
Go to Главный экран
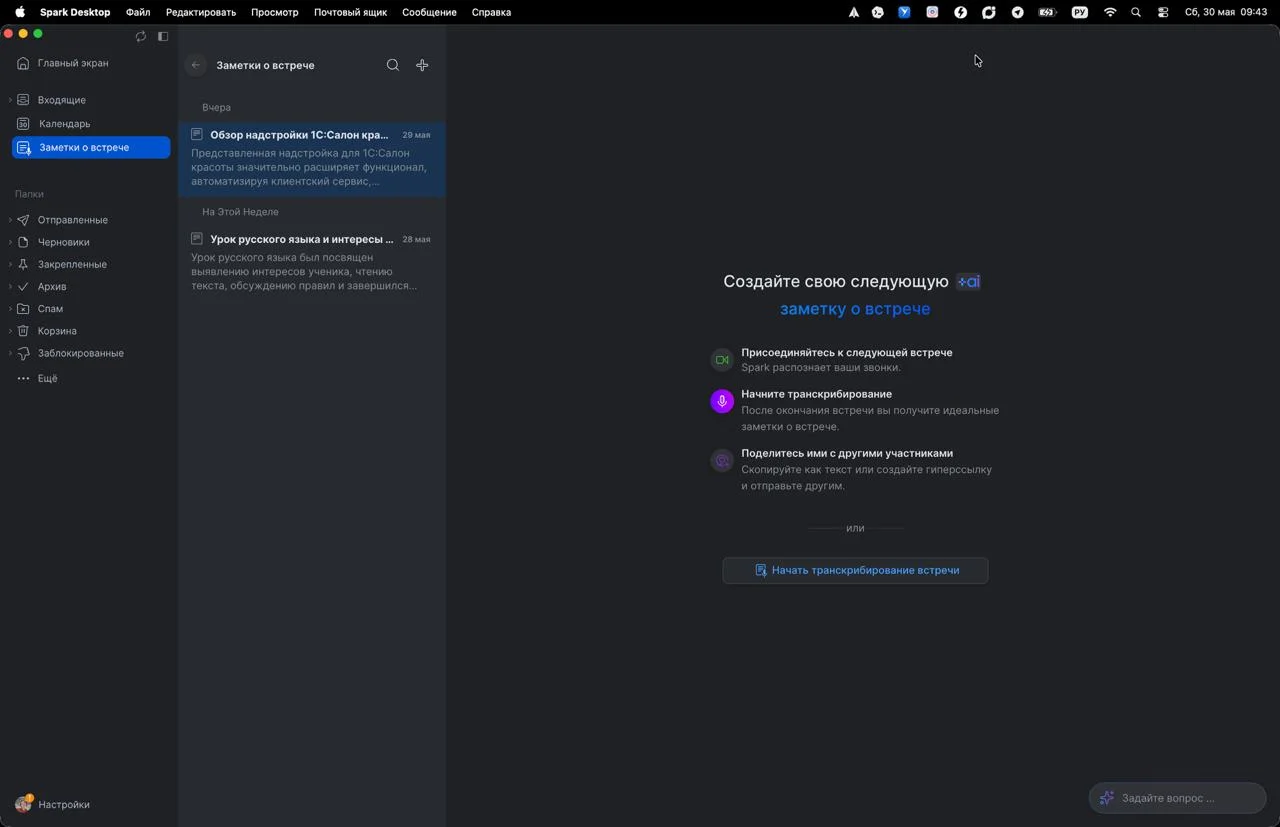[73, 63]
